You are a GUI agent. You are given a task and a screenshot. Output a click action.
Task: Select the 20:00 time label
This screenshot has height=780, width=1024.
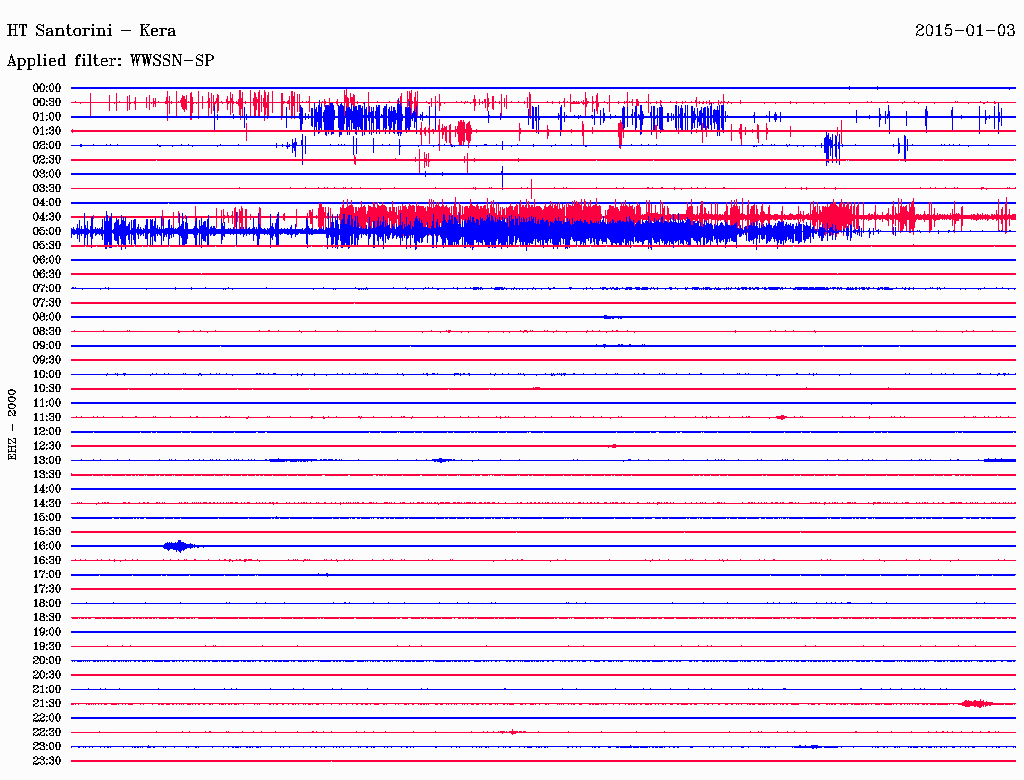[x=47, y=660]
